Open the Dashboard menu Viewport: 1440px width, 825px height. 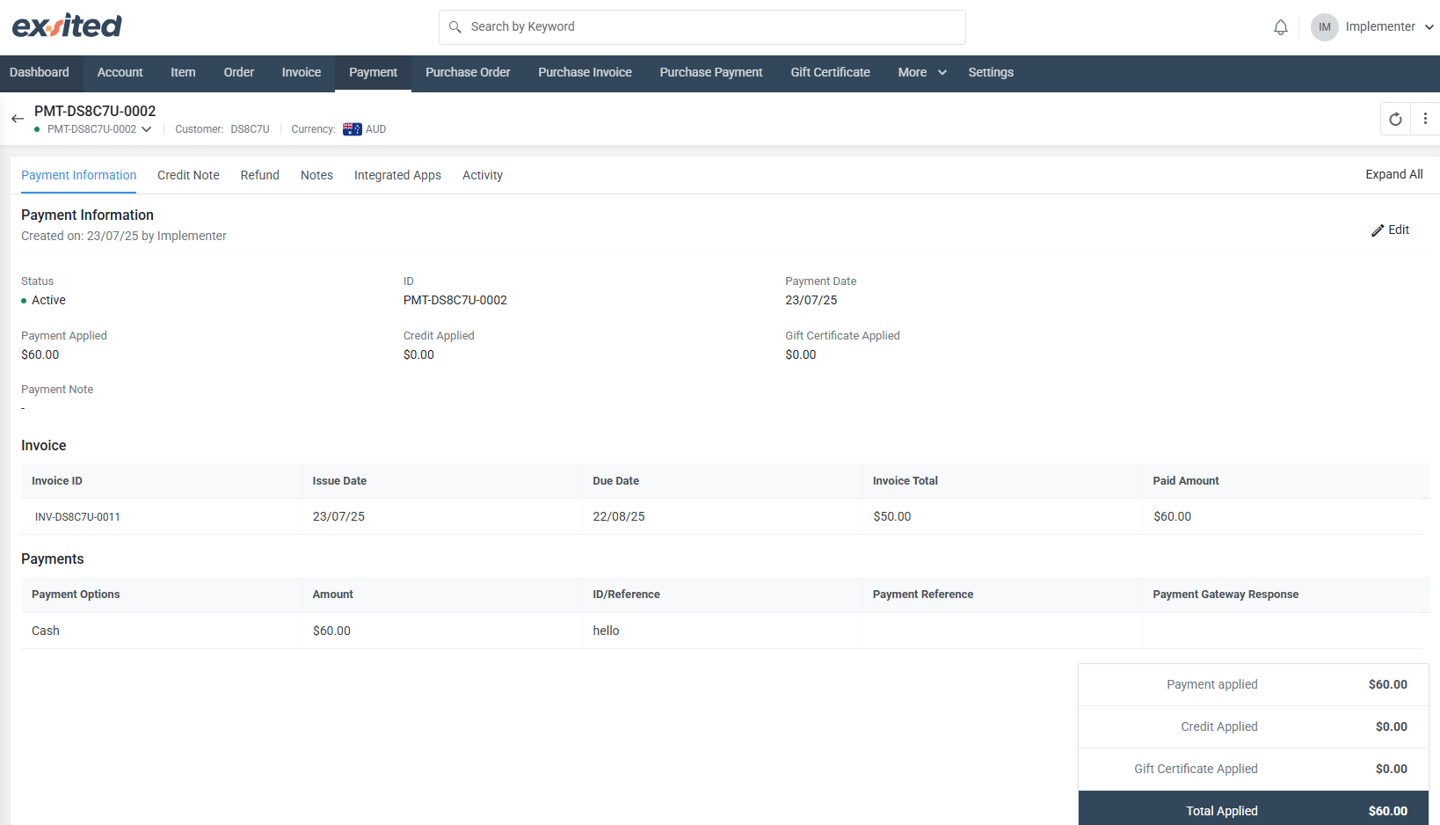[x=39, y=72]
